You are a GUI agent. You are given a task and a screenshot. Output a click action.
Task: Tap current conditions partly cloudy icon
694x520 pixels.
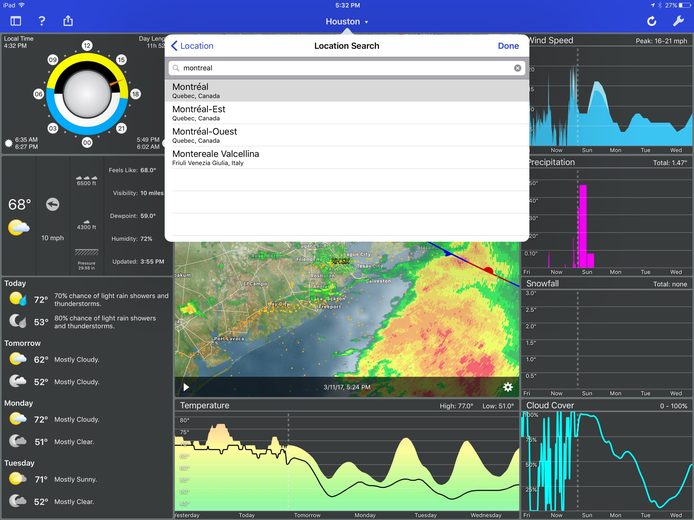coord(19,227)
